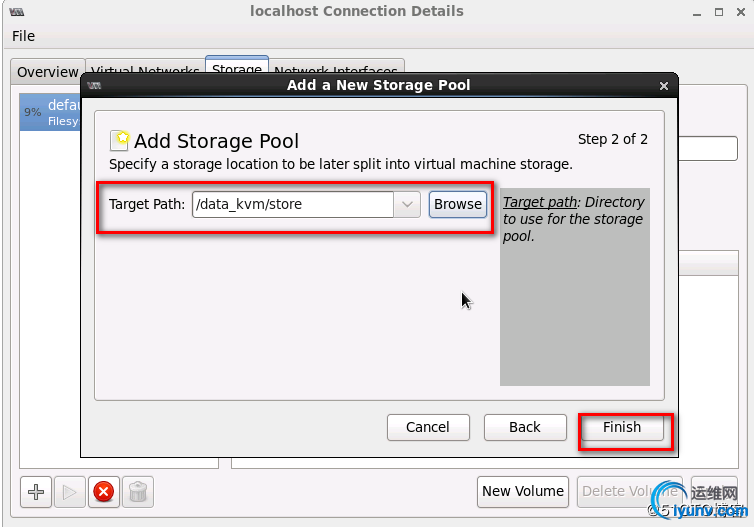The width and height of the screenshot is (754, 527).
Task: Expand the Target Path dropdown arrow
Action: (x=407, y=204)
